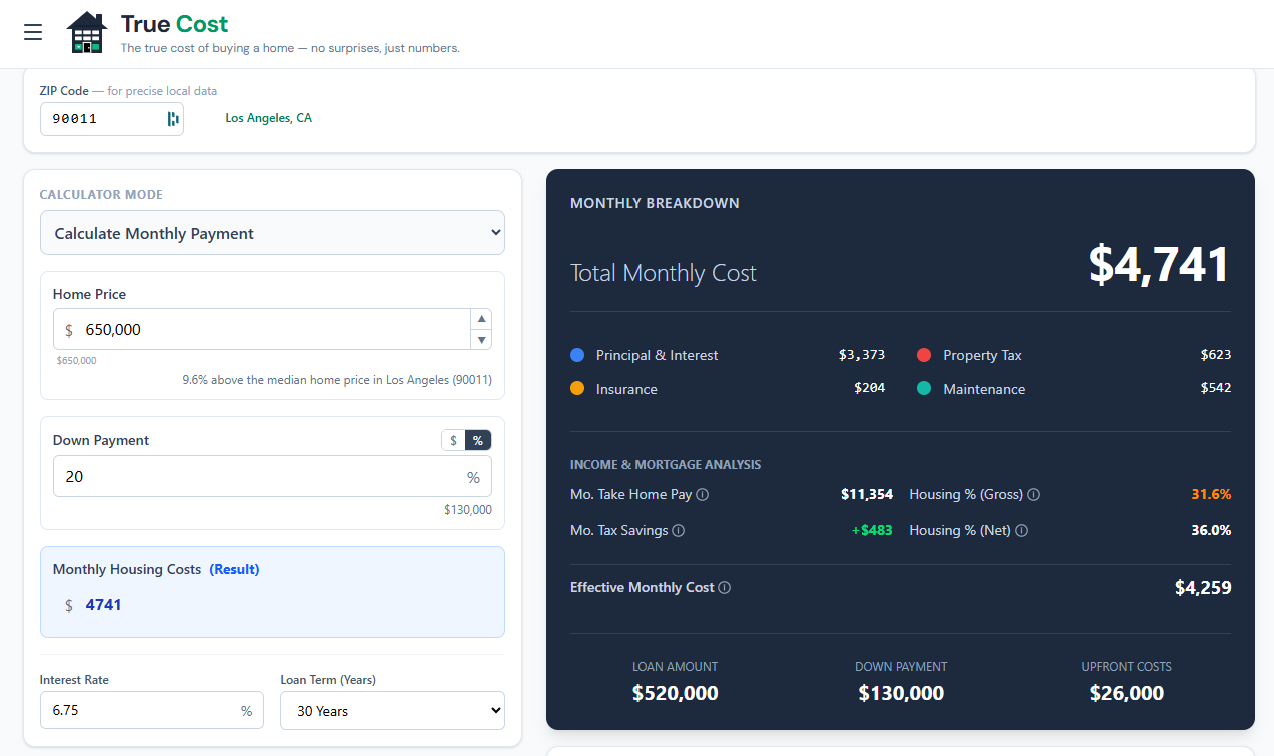The image size is (1274, 756).
Task: Open the hamburger menu
Action: click(x=33, y=32)
